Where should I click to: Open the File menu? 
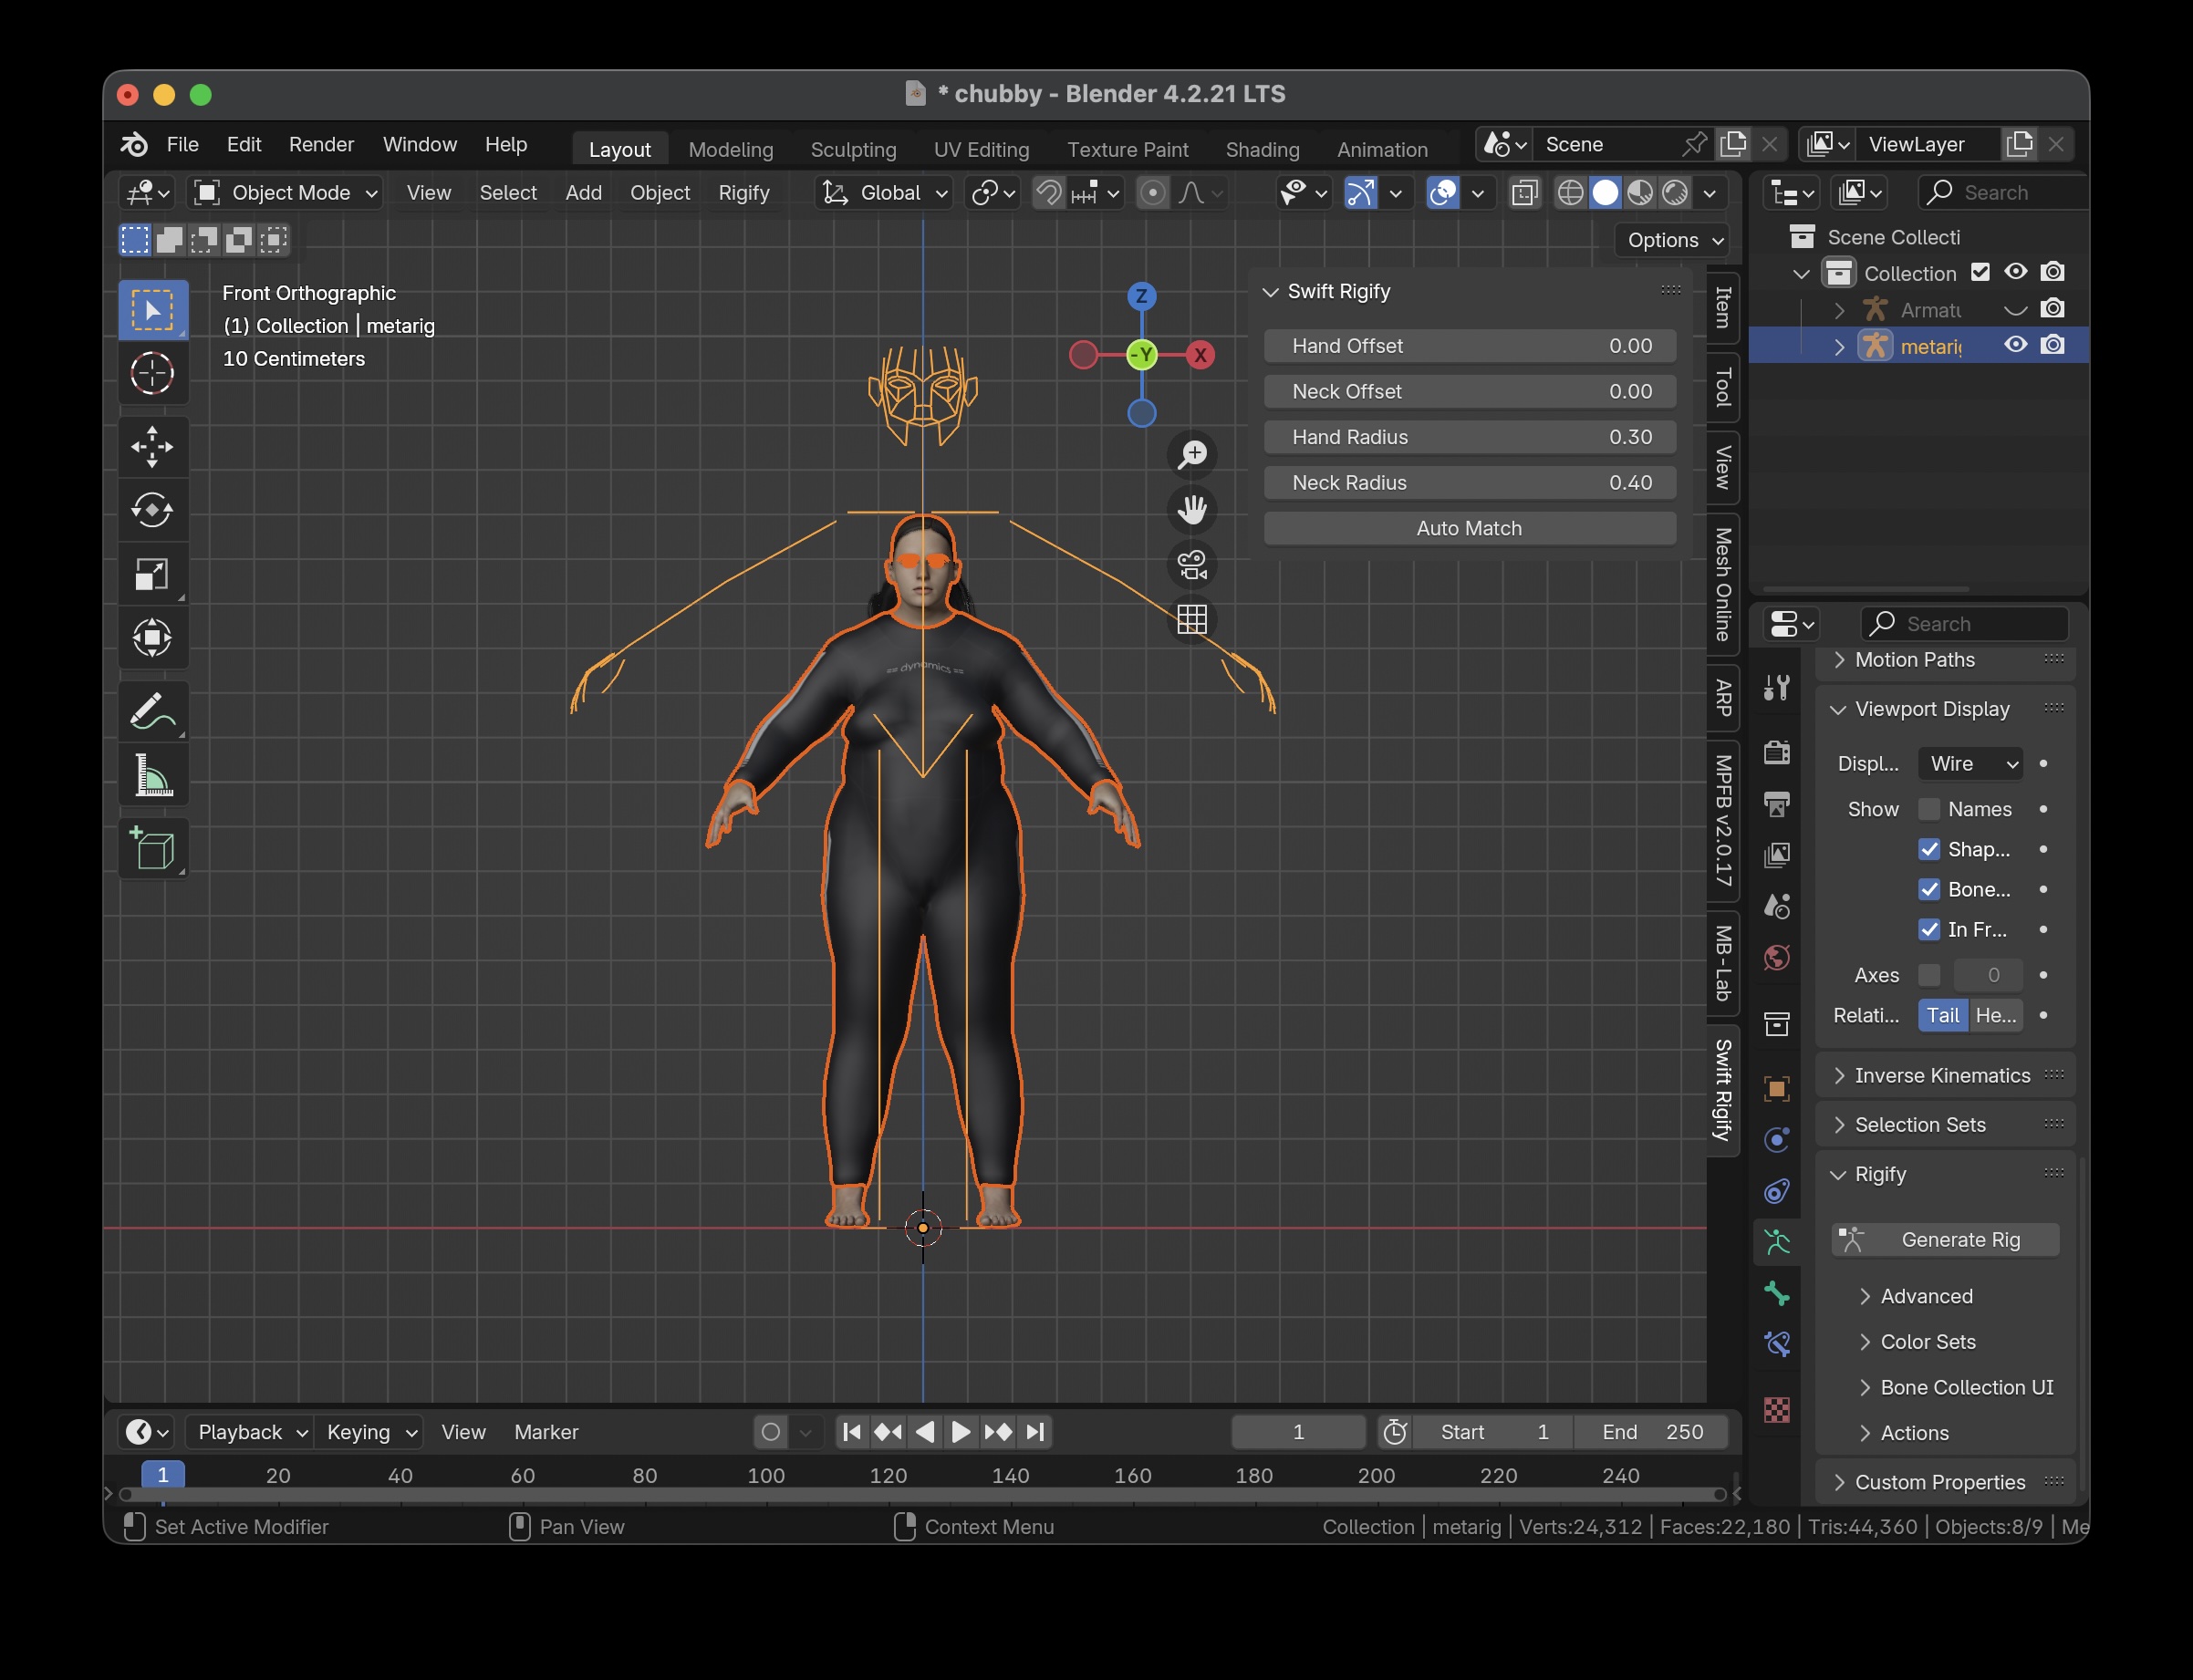pos(182,145)
